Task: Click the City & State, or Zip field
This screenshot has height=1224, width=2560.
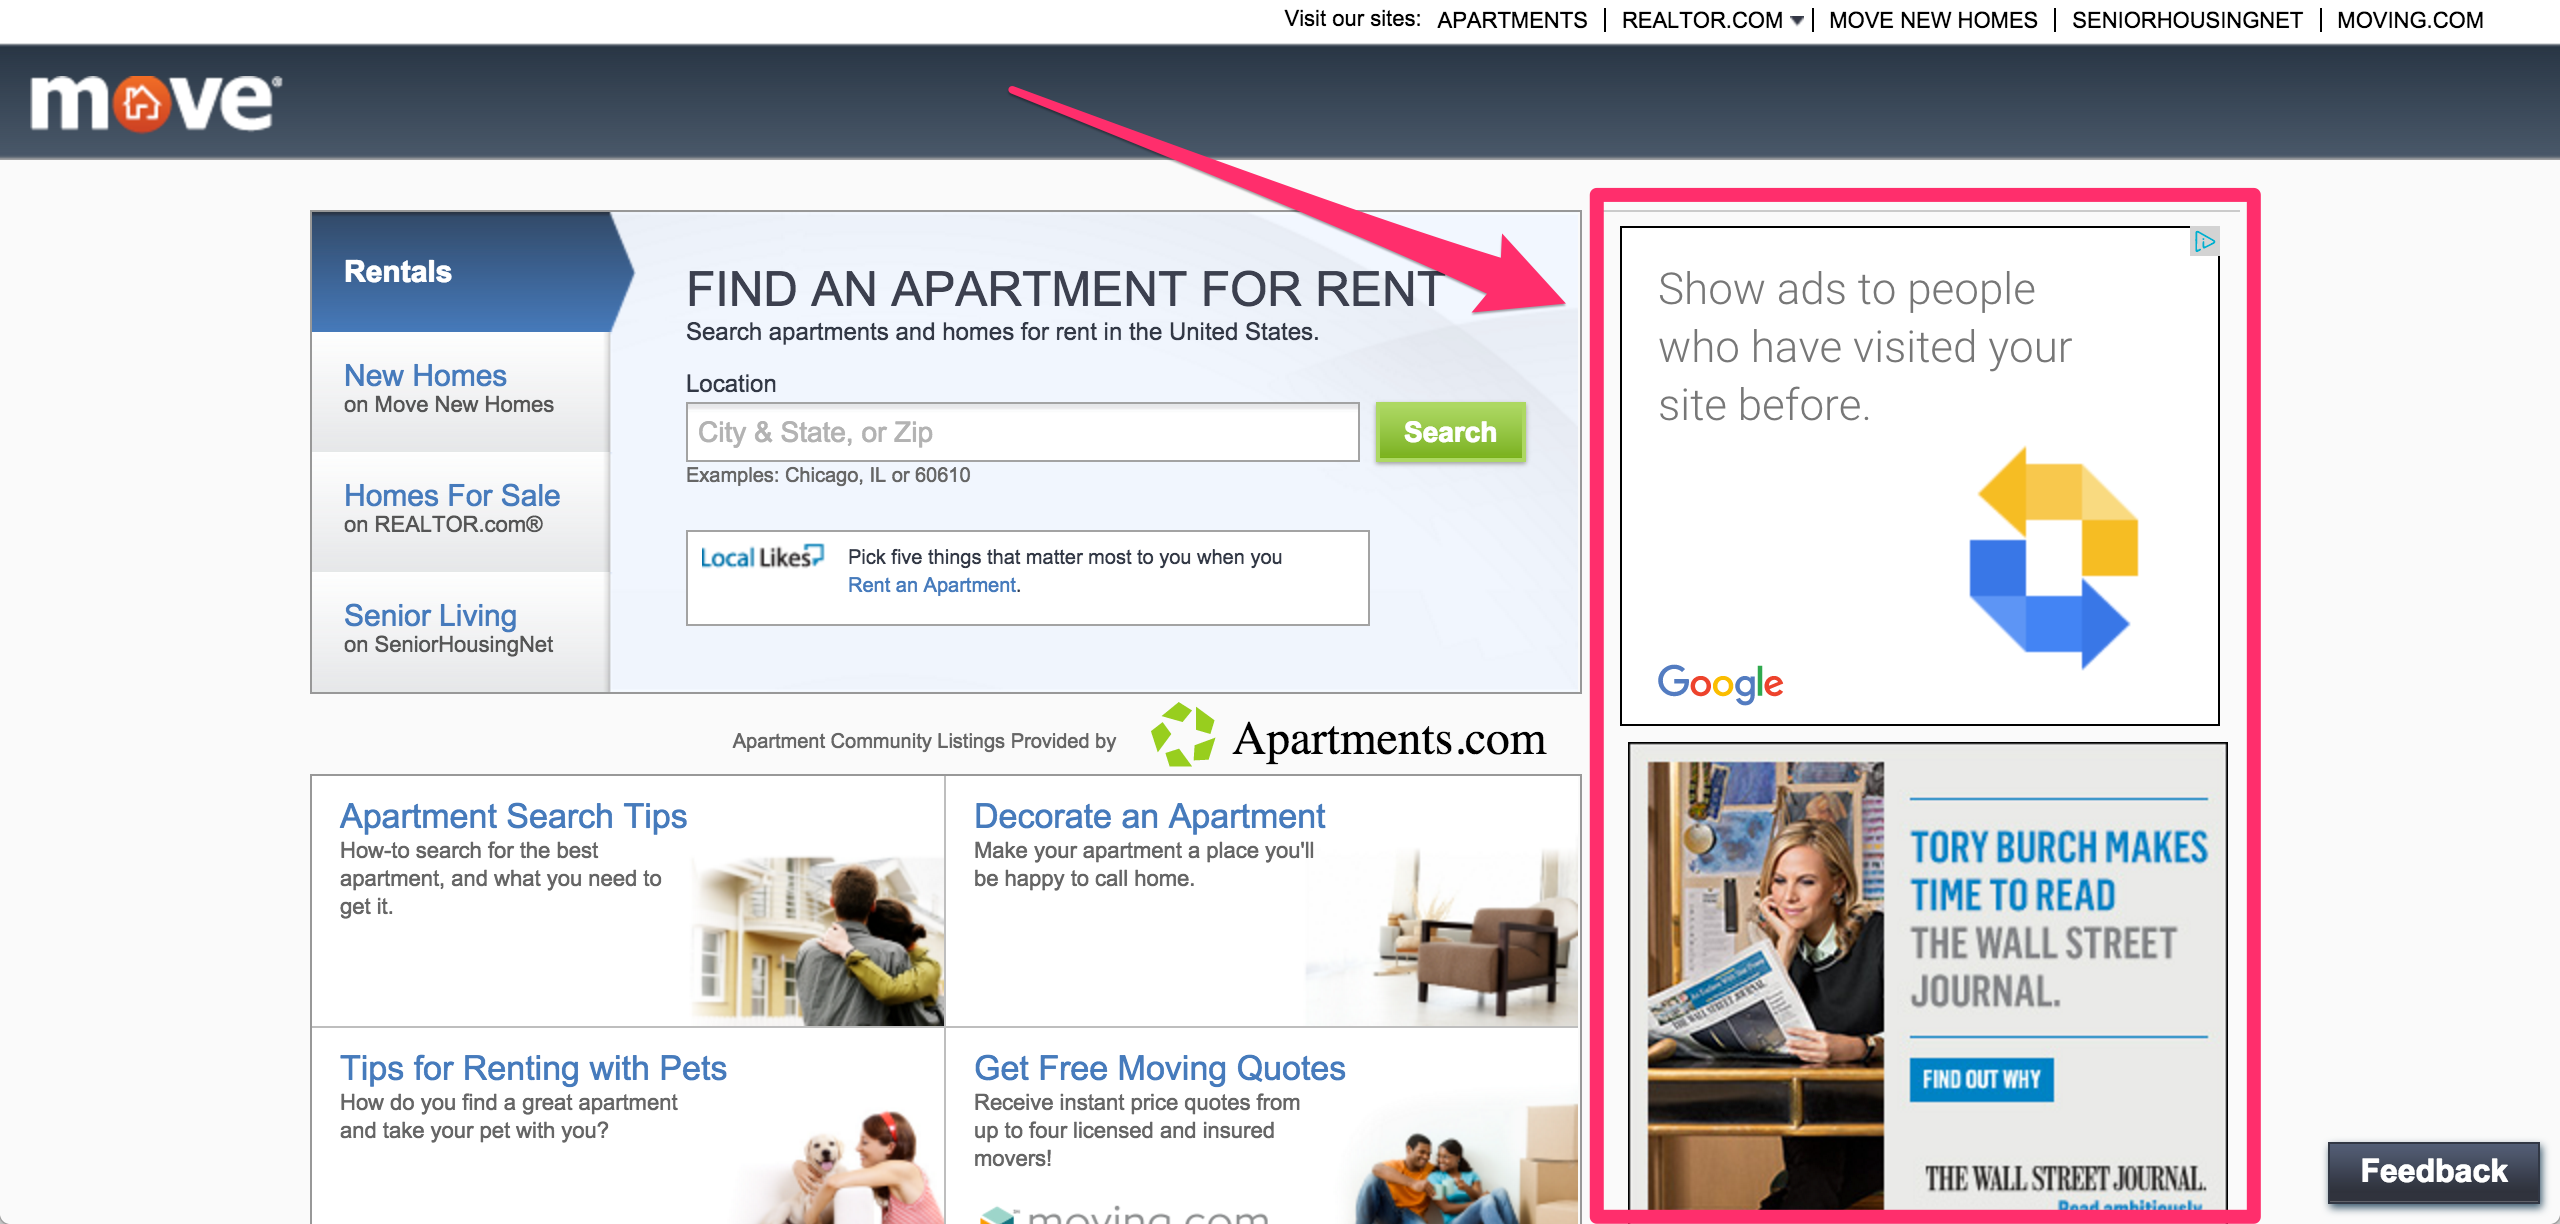Action: [x=1022, y=432]
